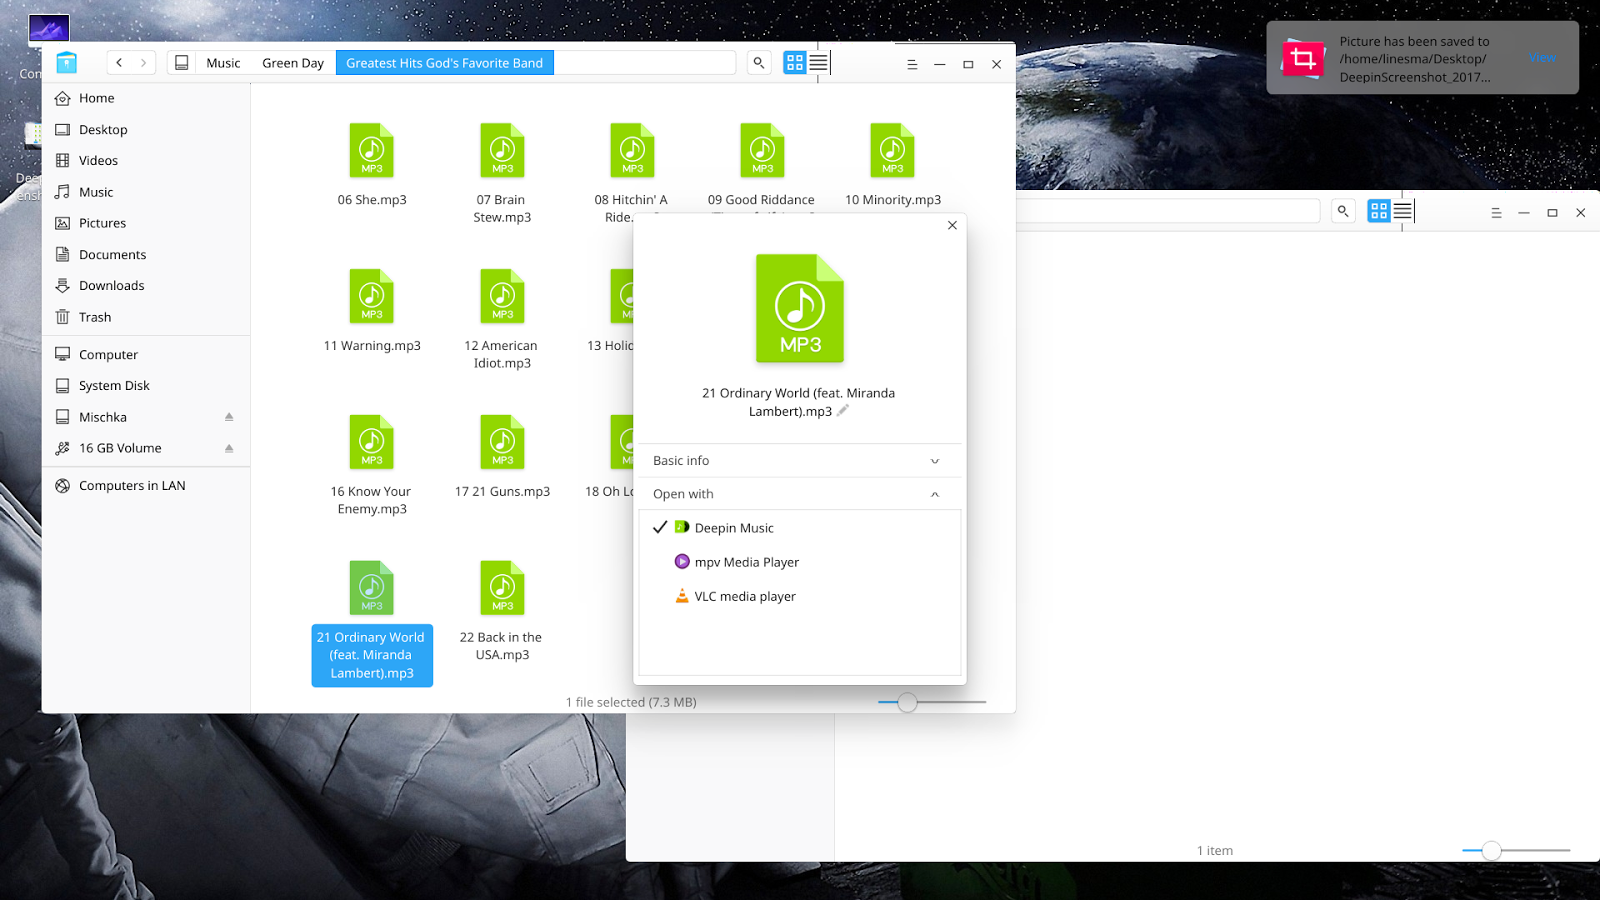The height and width of the screenshot is (900, 1600).
Task: Open the Trash in the sidebar
Action: pyautogui.click(x=96, y=317)
